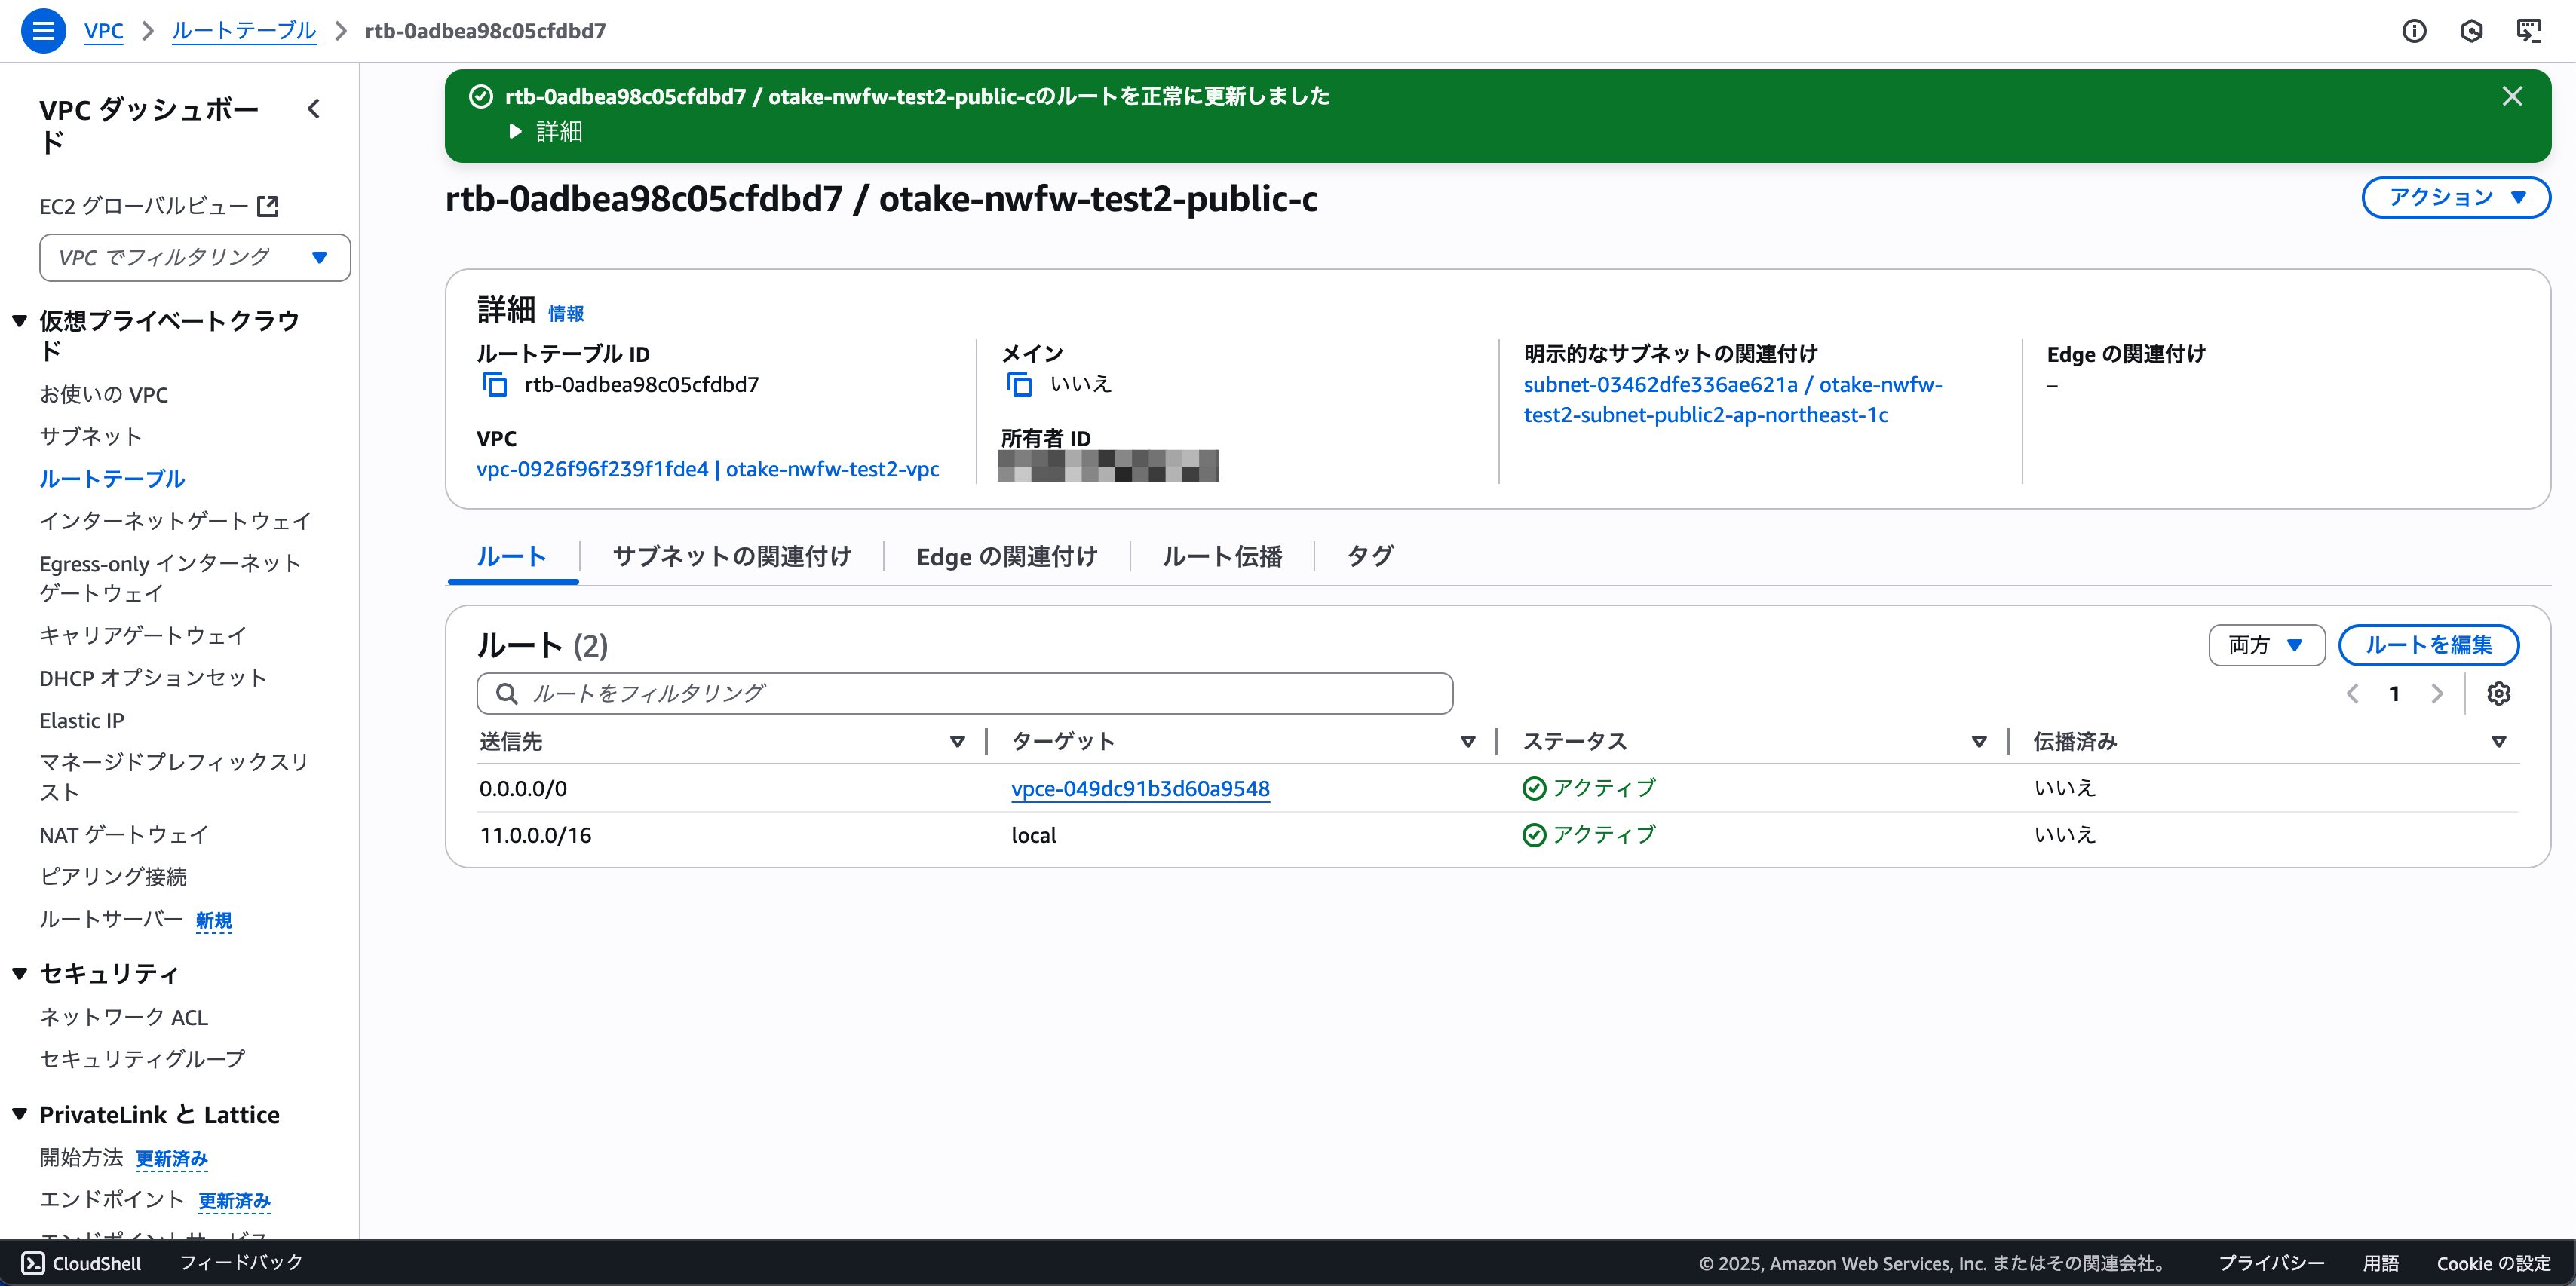Sort by ステータス column arrow

[x=1979, y=742]
